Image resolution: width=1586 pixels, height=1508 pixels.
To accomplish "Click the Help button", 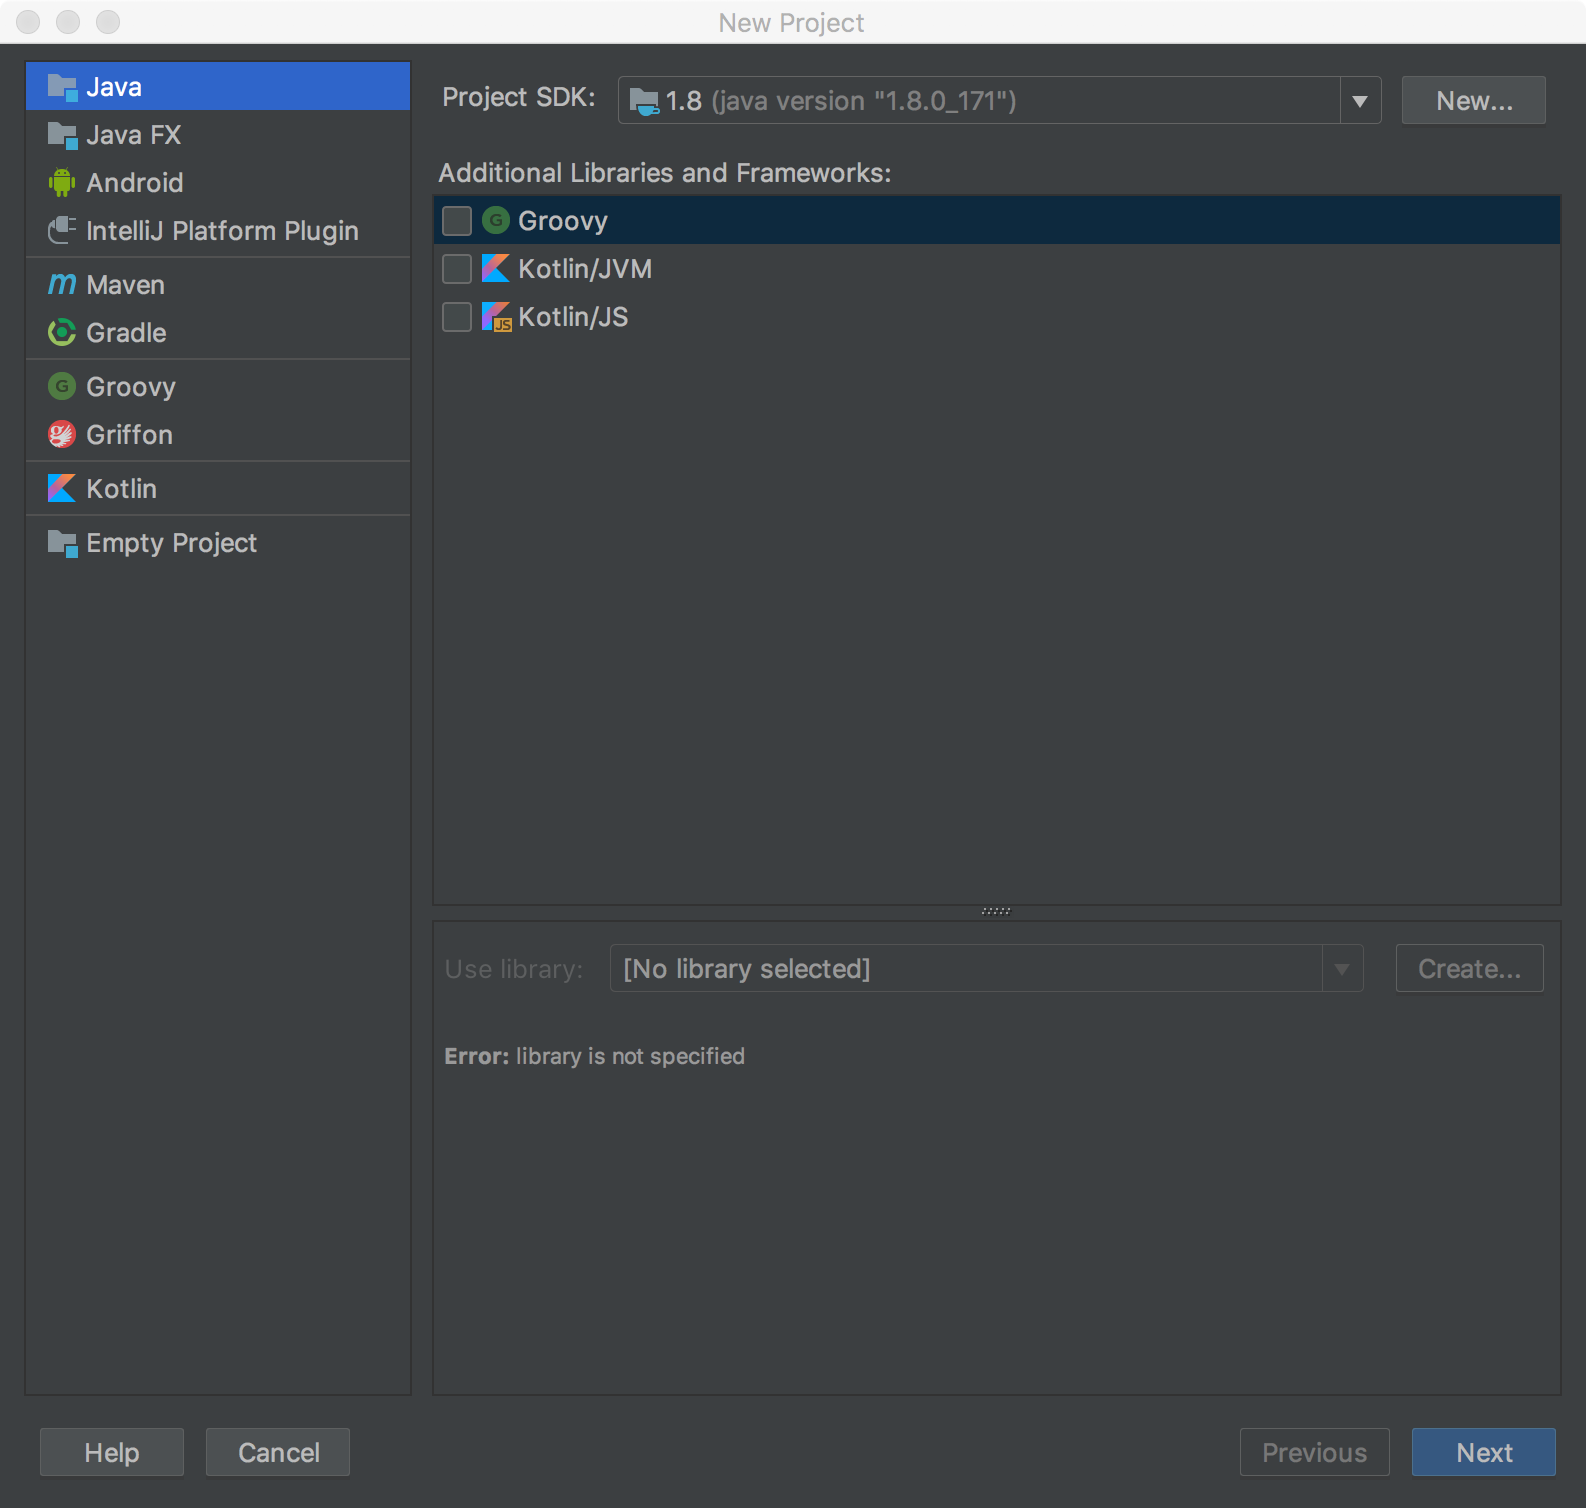I will point(112,1453).
